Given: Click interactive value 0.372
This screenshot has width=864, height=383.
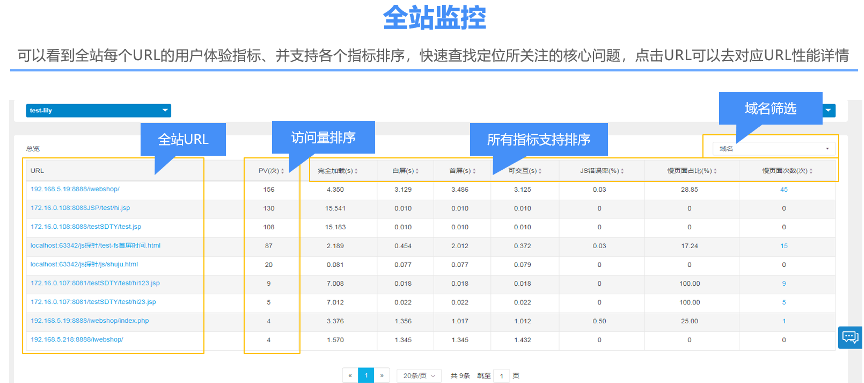Looking at the screenshot, I should click(522, 245).
